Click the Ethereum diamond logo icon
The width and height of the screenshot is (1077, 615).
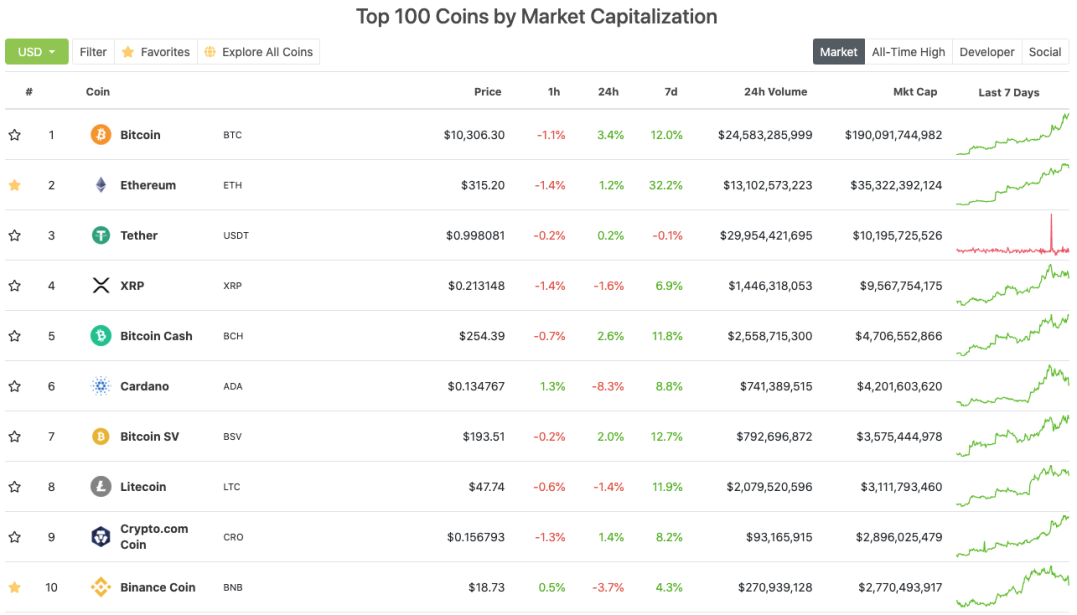(101, 185)
